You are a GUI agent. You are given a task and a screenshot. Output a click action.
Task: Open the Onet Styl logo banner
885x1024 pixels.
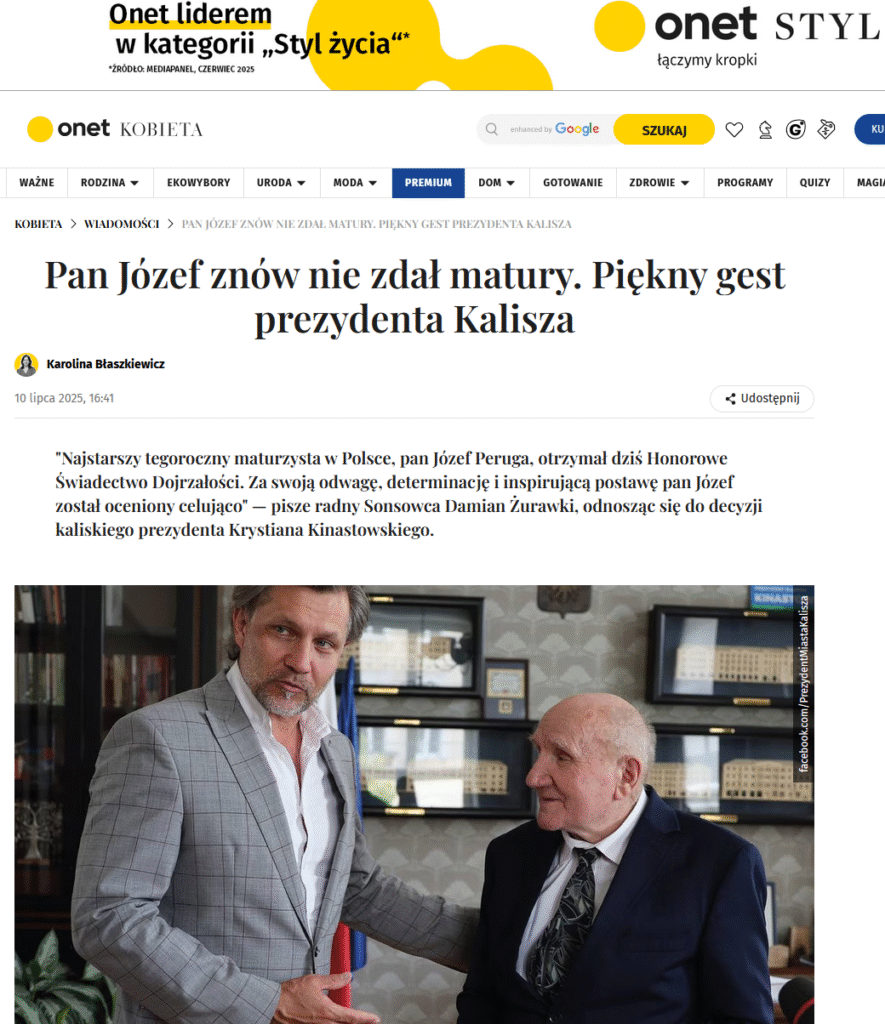tap(738, 34)
